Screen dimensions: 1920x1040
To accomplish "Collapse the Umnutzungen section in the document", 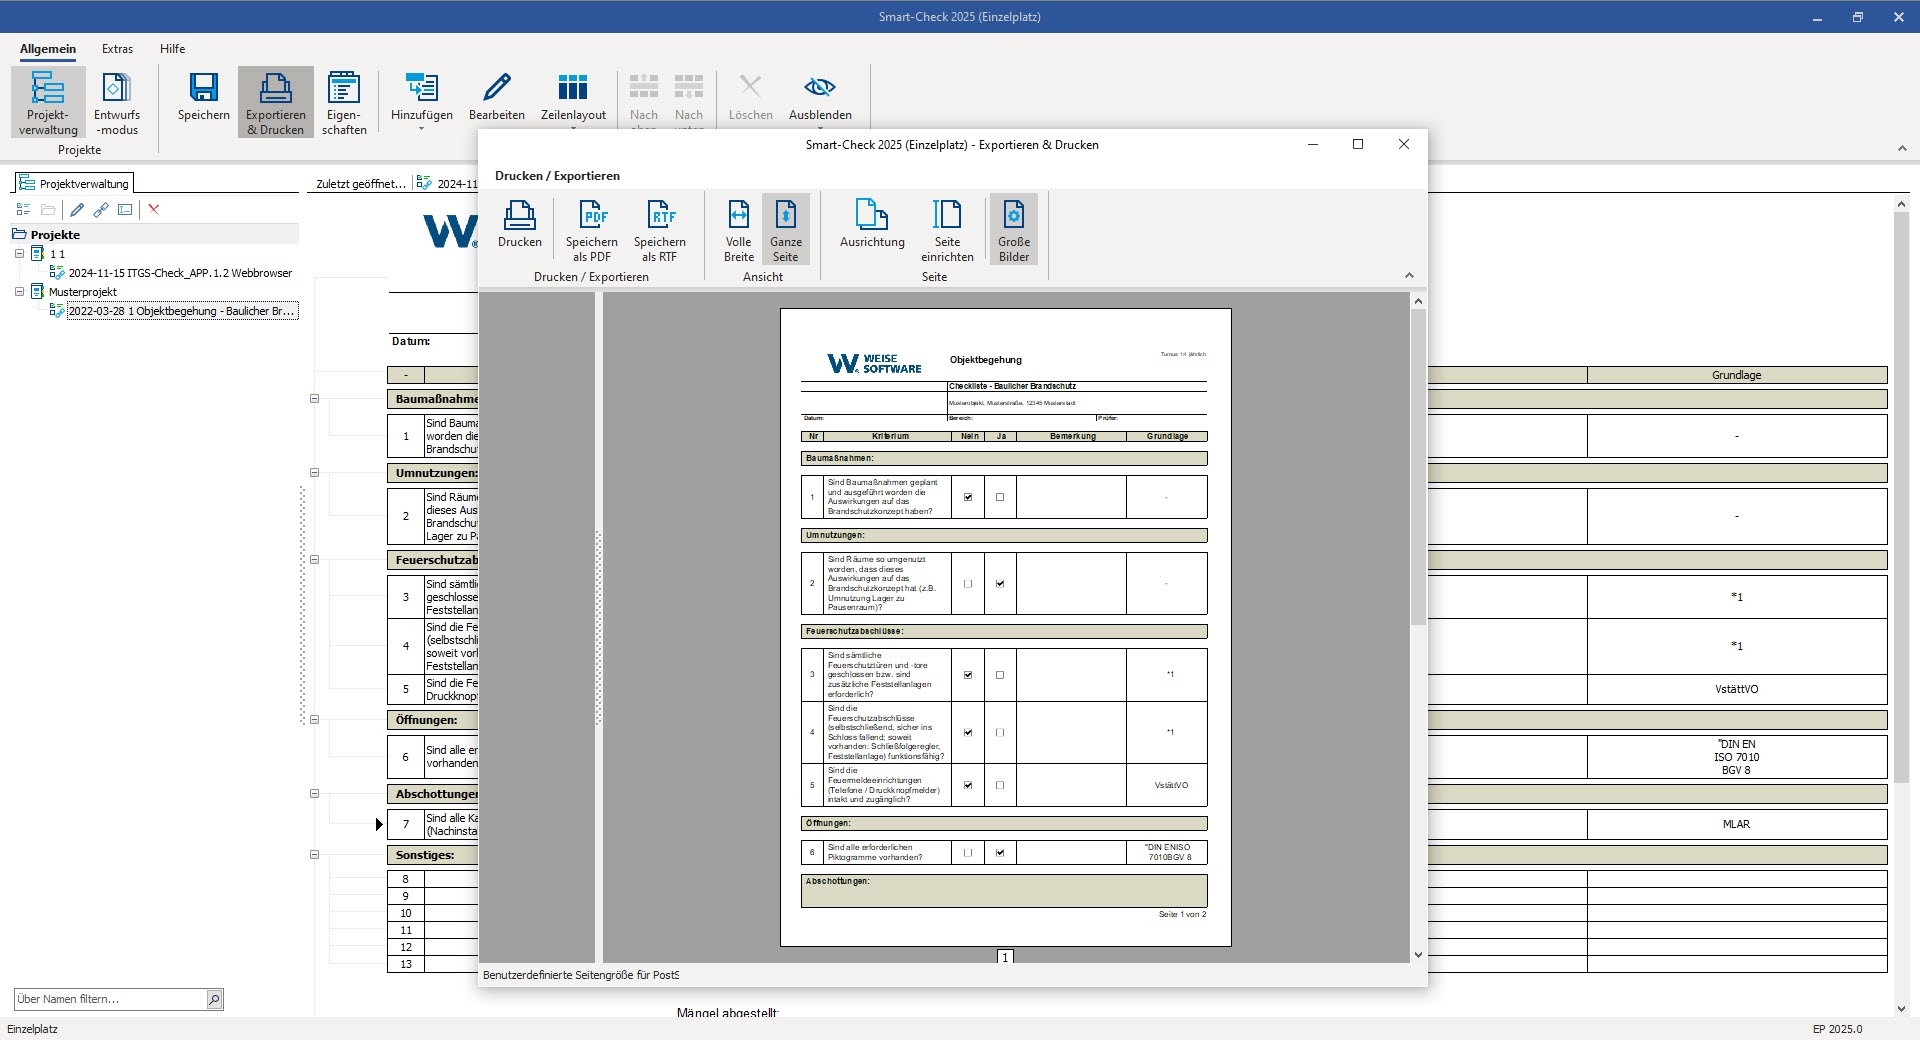I will (314, 473).
